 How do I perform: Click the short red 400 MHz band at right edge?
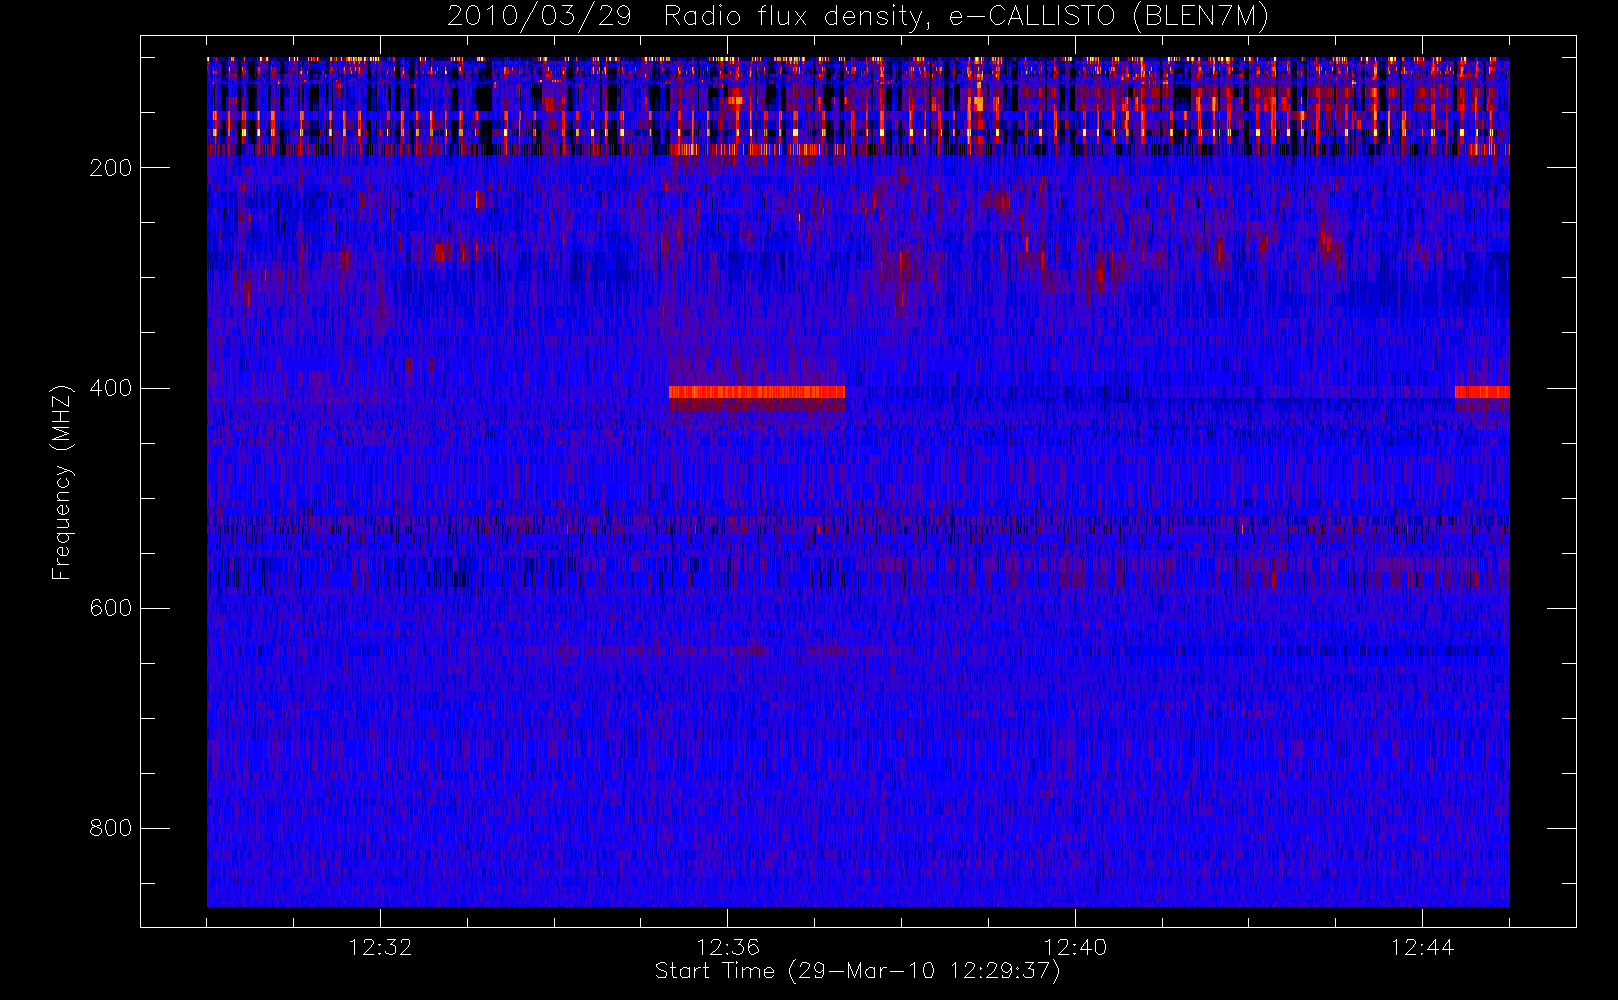point(1482,392)
